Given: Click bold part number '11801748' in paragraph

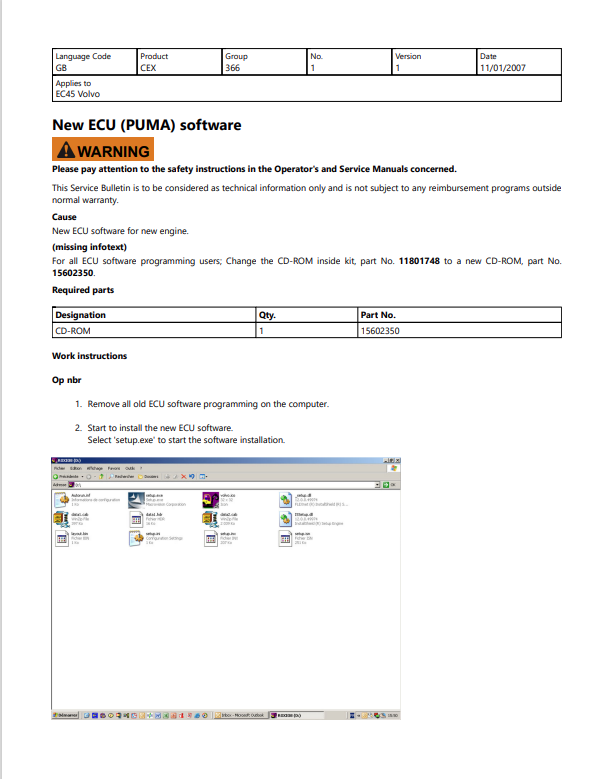Looking at the screenshot, I should 419,261.
